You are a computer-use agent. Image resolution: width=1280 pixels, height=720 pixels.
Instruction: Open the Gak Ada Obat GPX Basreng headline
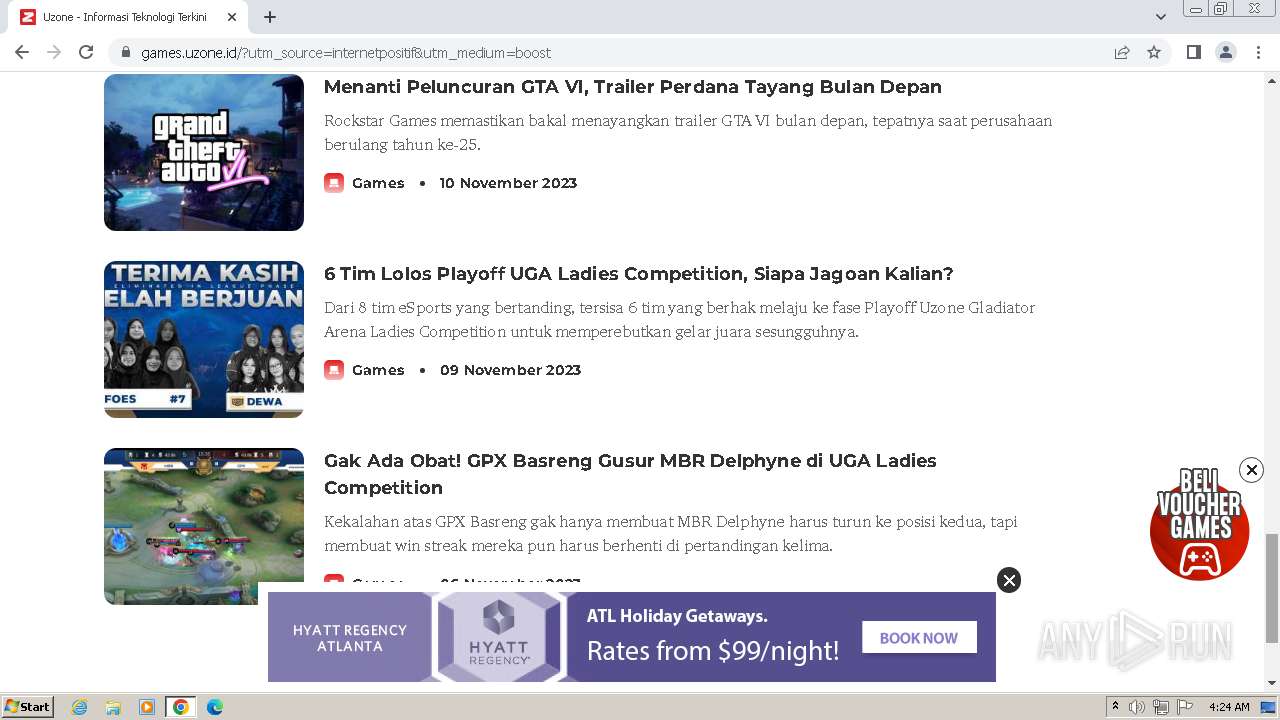pyautogui.click(x=630, y=474)
